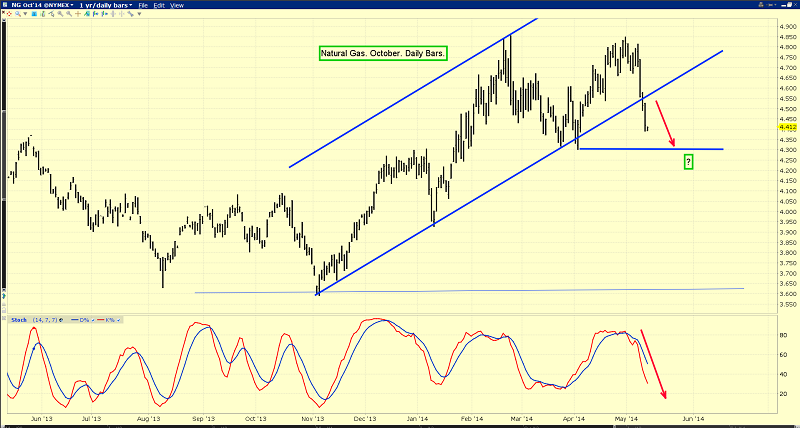The image size is (800, 428).
Task: Open the 1 yr/daily bars period dropdown
Action: click(106, 5)
